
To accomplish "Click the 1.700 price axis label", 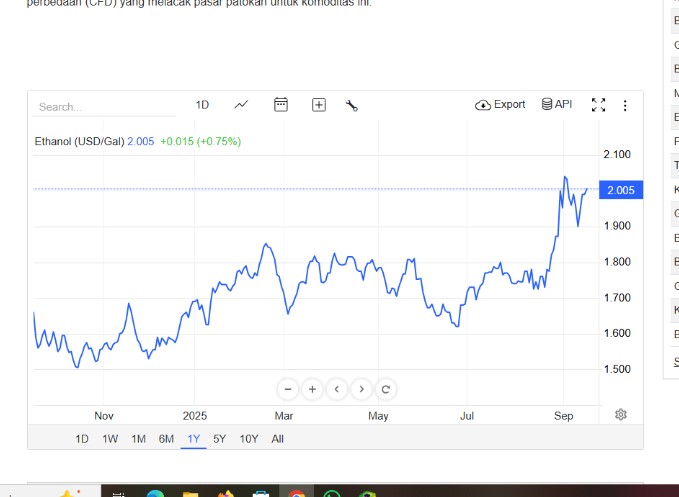I will point(617,298).
